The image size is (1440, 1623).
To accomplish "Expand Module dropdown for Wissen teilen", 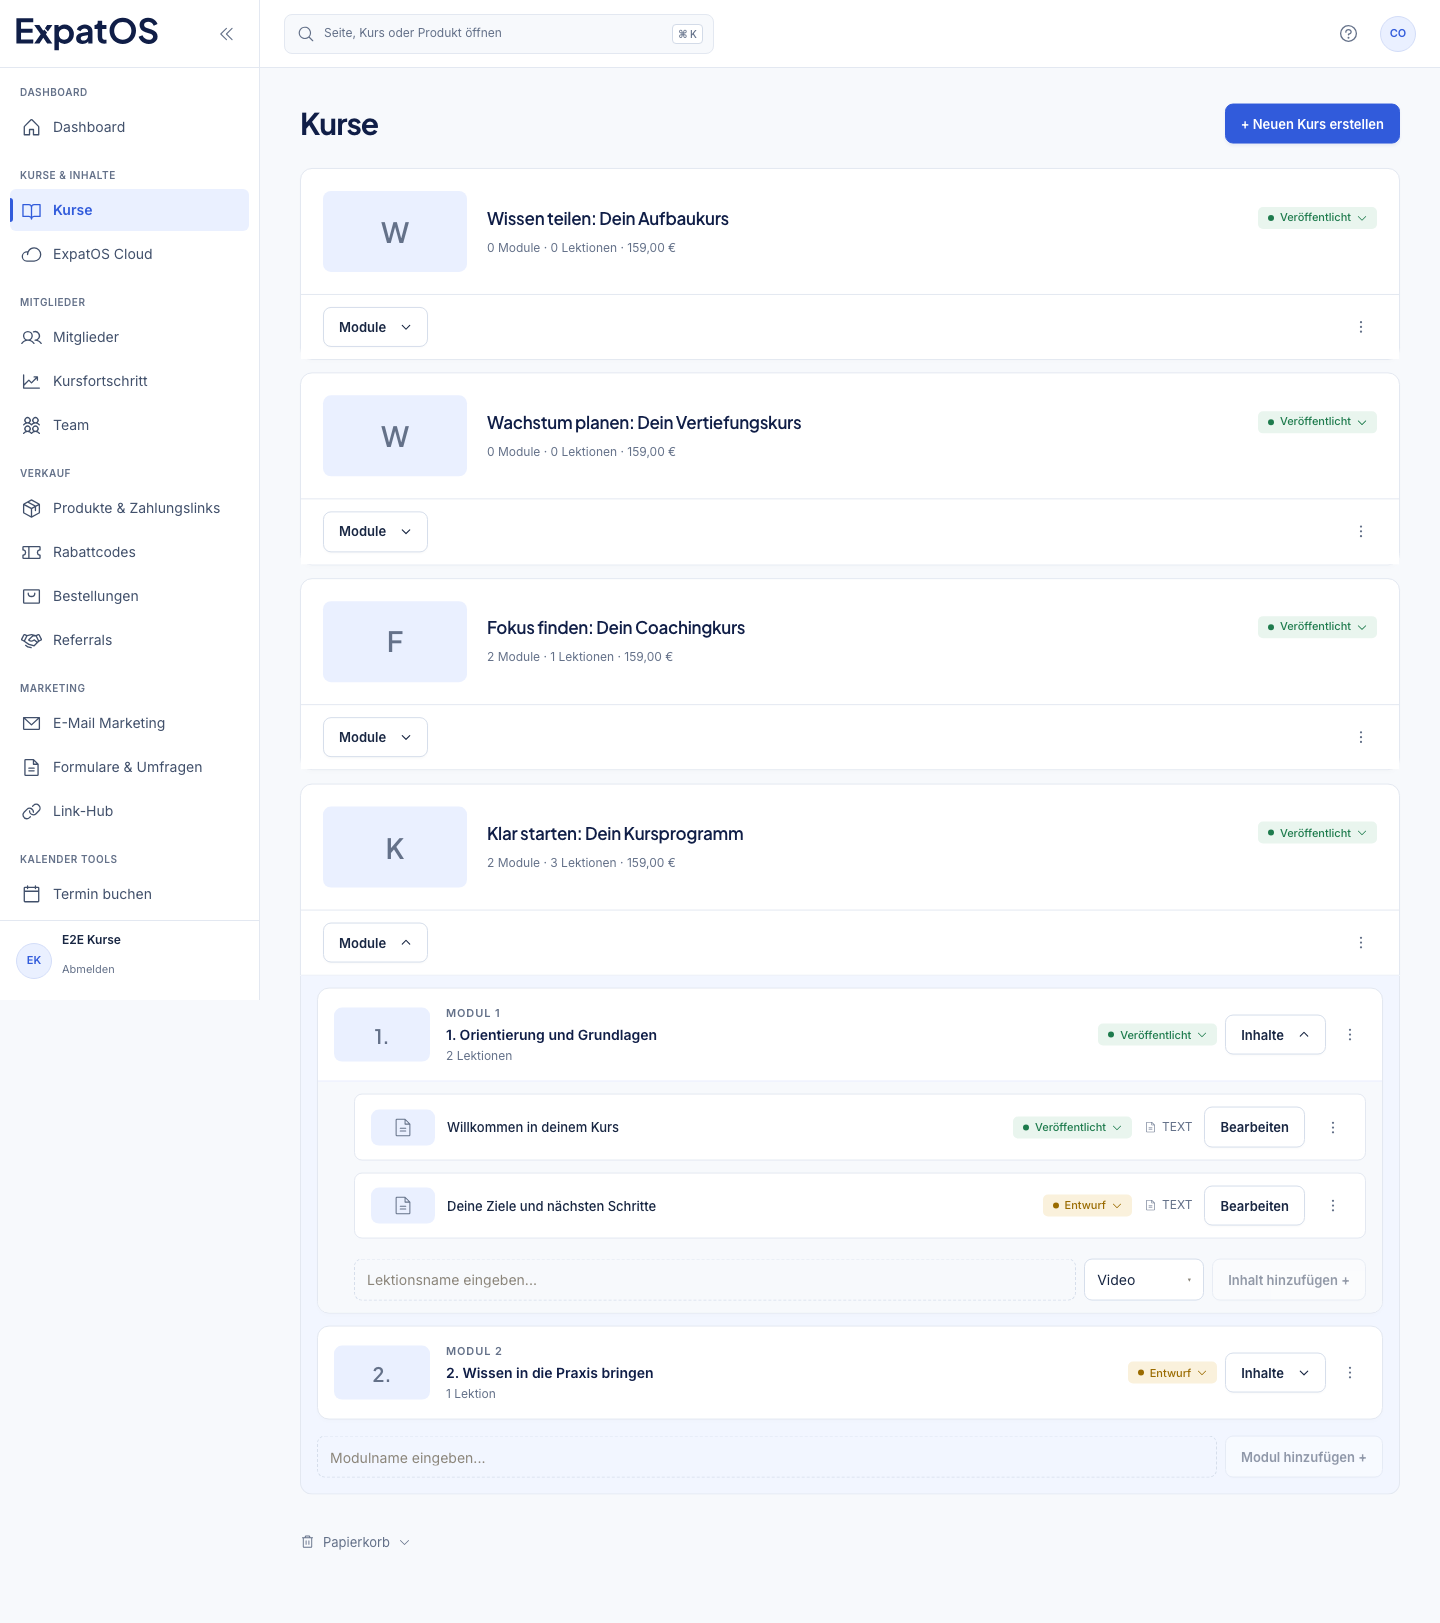I will [375, 327].
